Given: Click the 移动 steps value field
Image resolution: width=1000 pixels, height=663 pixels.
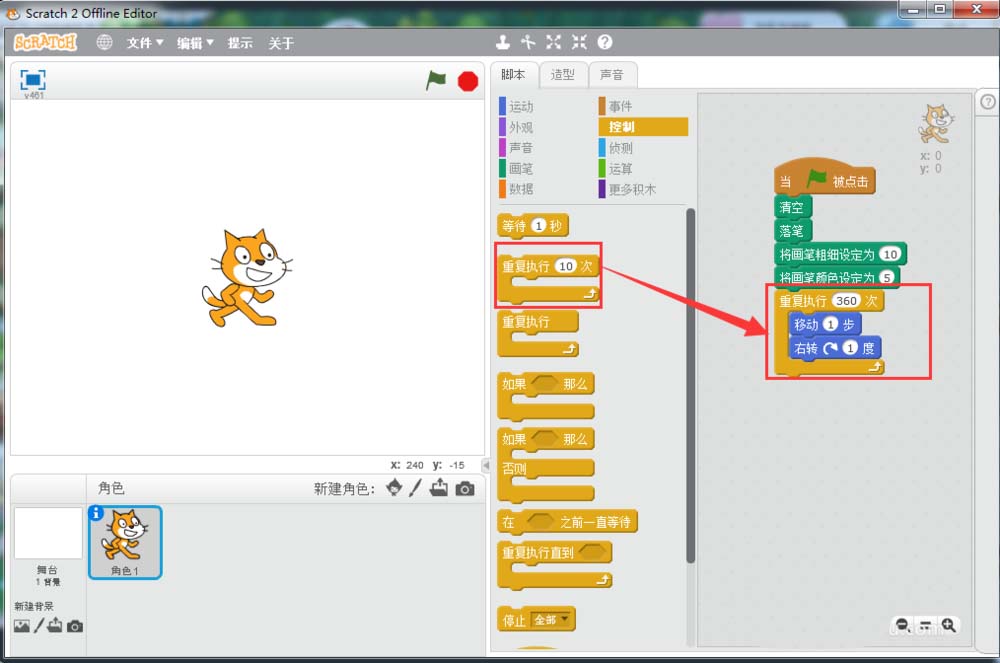Looking at the screenshot, I should point(830,324).
